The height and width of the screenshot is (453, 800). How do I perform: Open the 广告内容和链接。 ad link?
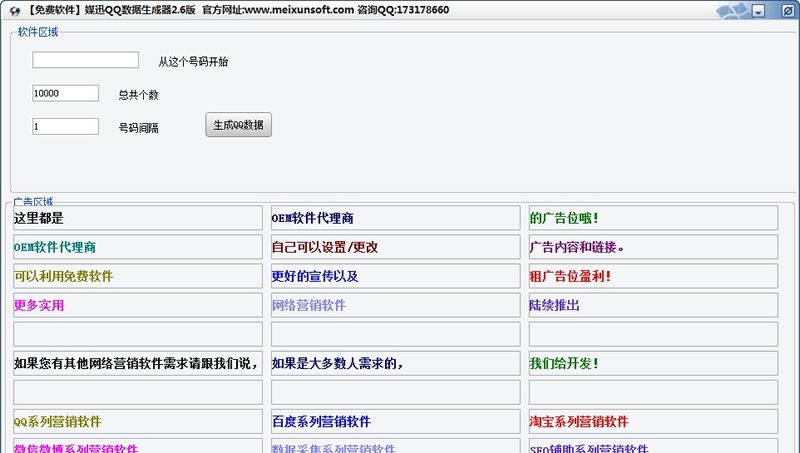tap(654, 247)
